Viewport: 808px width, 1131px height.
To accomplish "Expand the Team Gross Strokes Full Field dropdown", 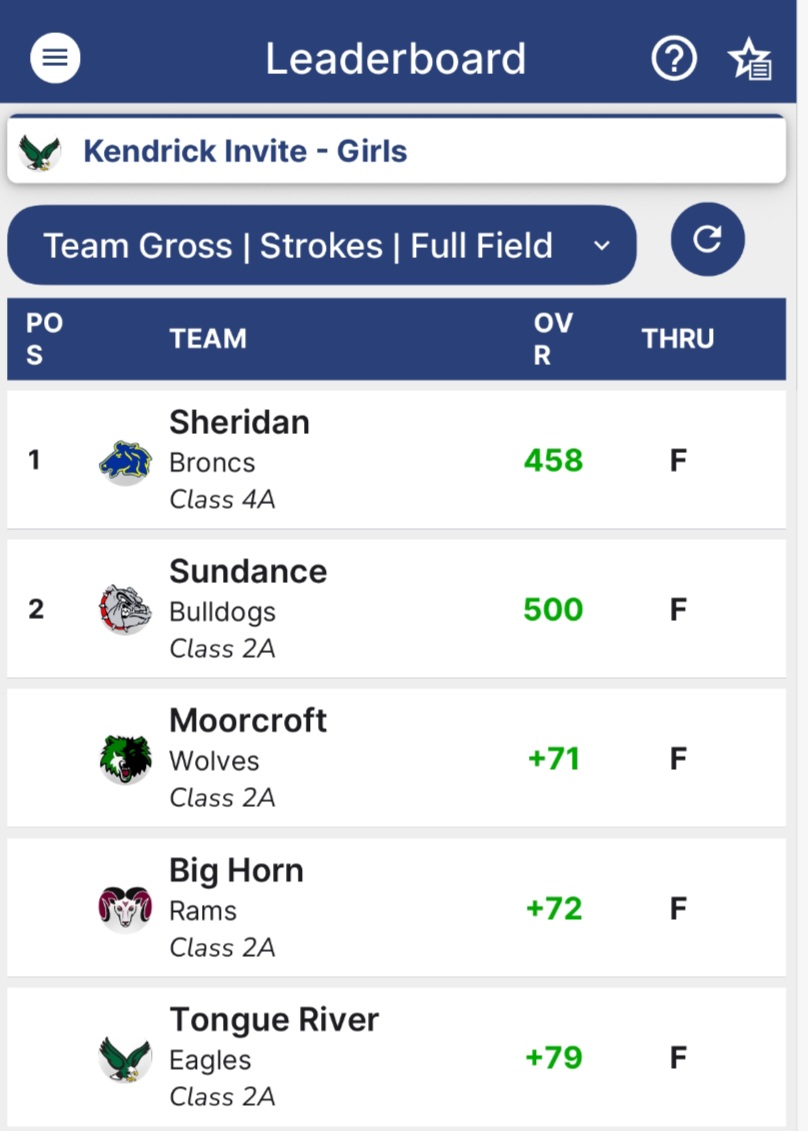I will click(x=322, y=245).
